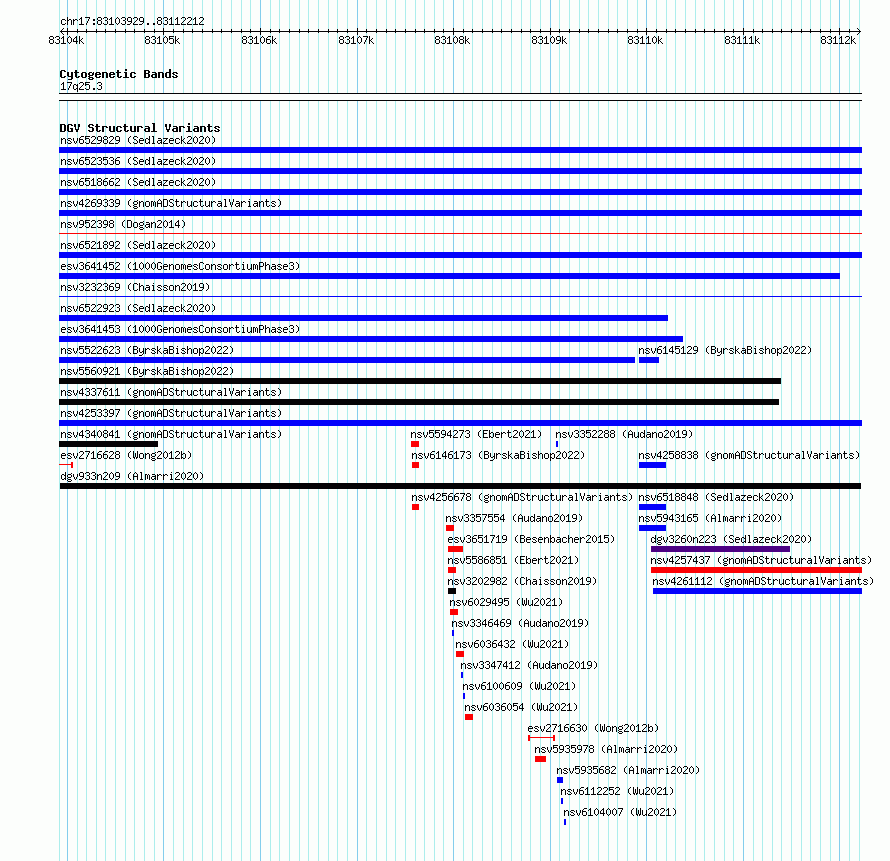The height and width of the screenshot is (861, 890).
Task: Click nsv5522623 (ByrskaBishop2022) label
Action: tap(147, 350)
